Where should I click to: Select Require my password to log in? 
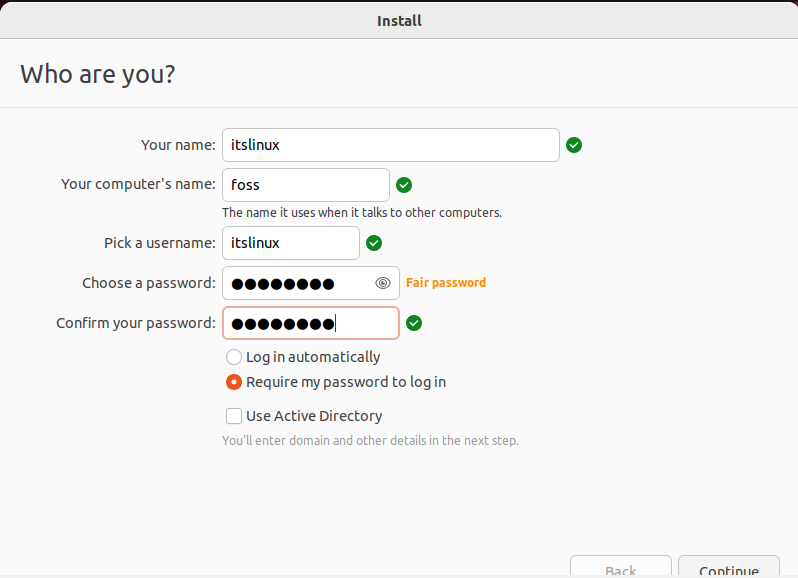point(234,382)
